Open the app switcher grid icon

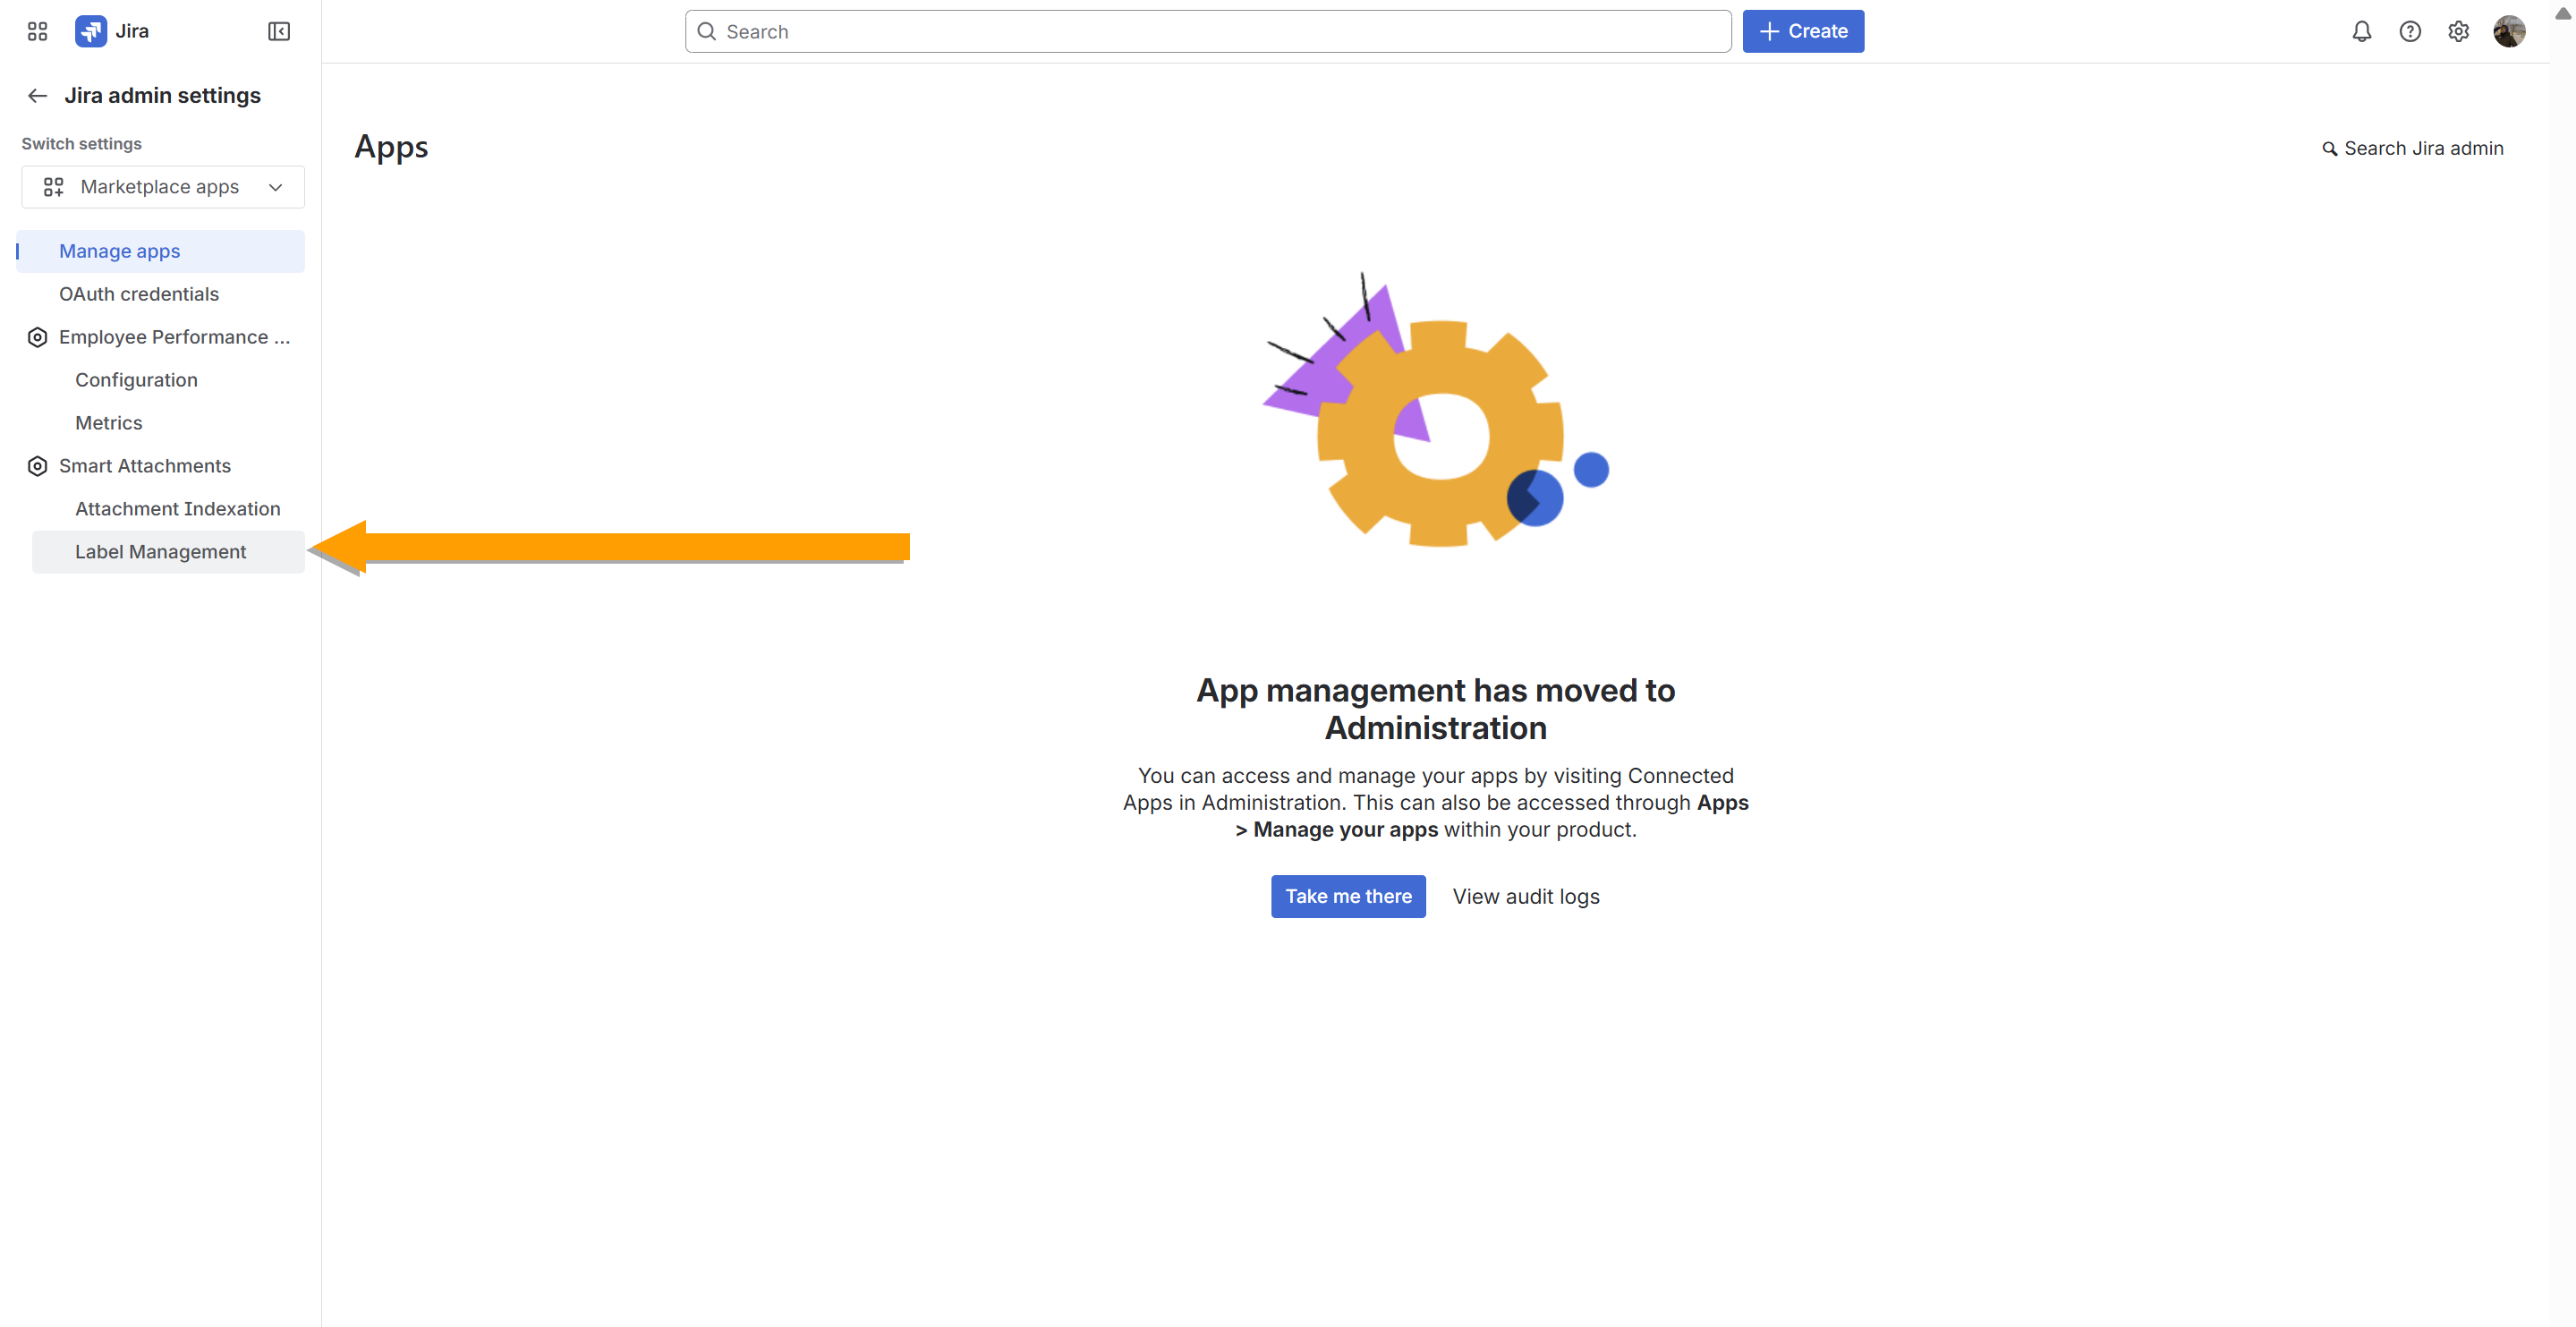[37, 31]
